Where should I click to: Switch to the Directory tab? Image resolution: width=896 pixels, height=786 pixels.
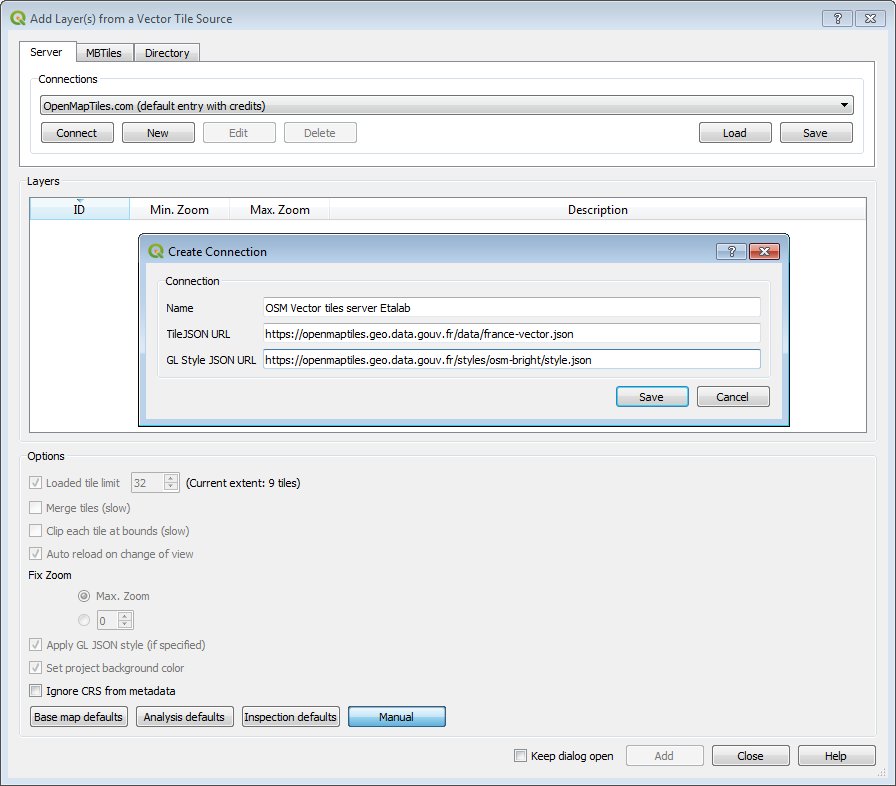pyautogui.click(x=167, y=53)
